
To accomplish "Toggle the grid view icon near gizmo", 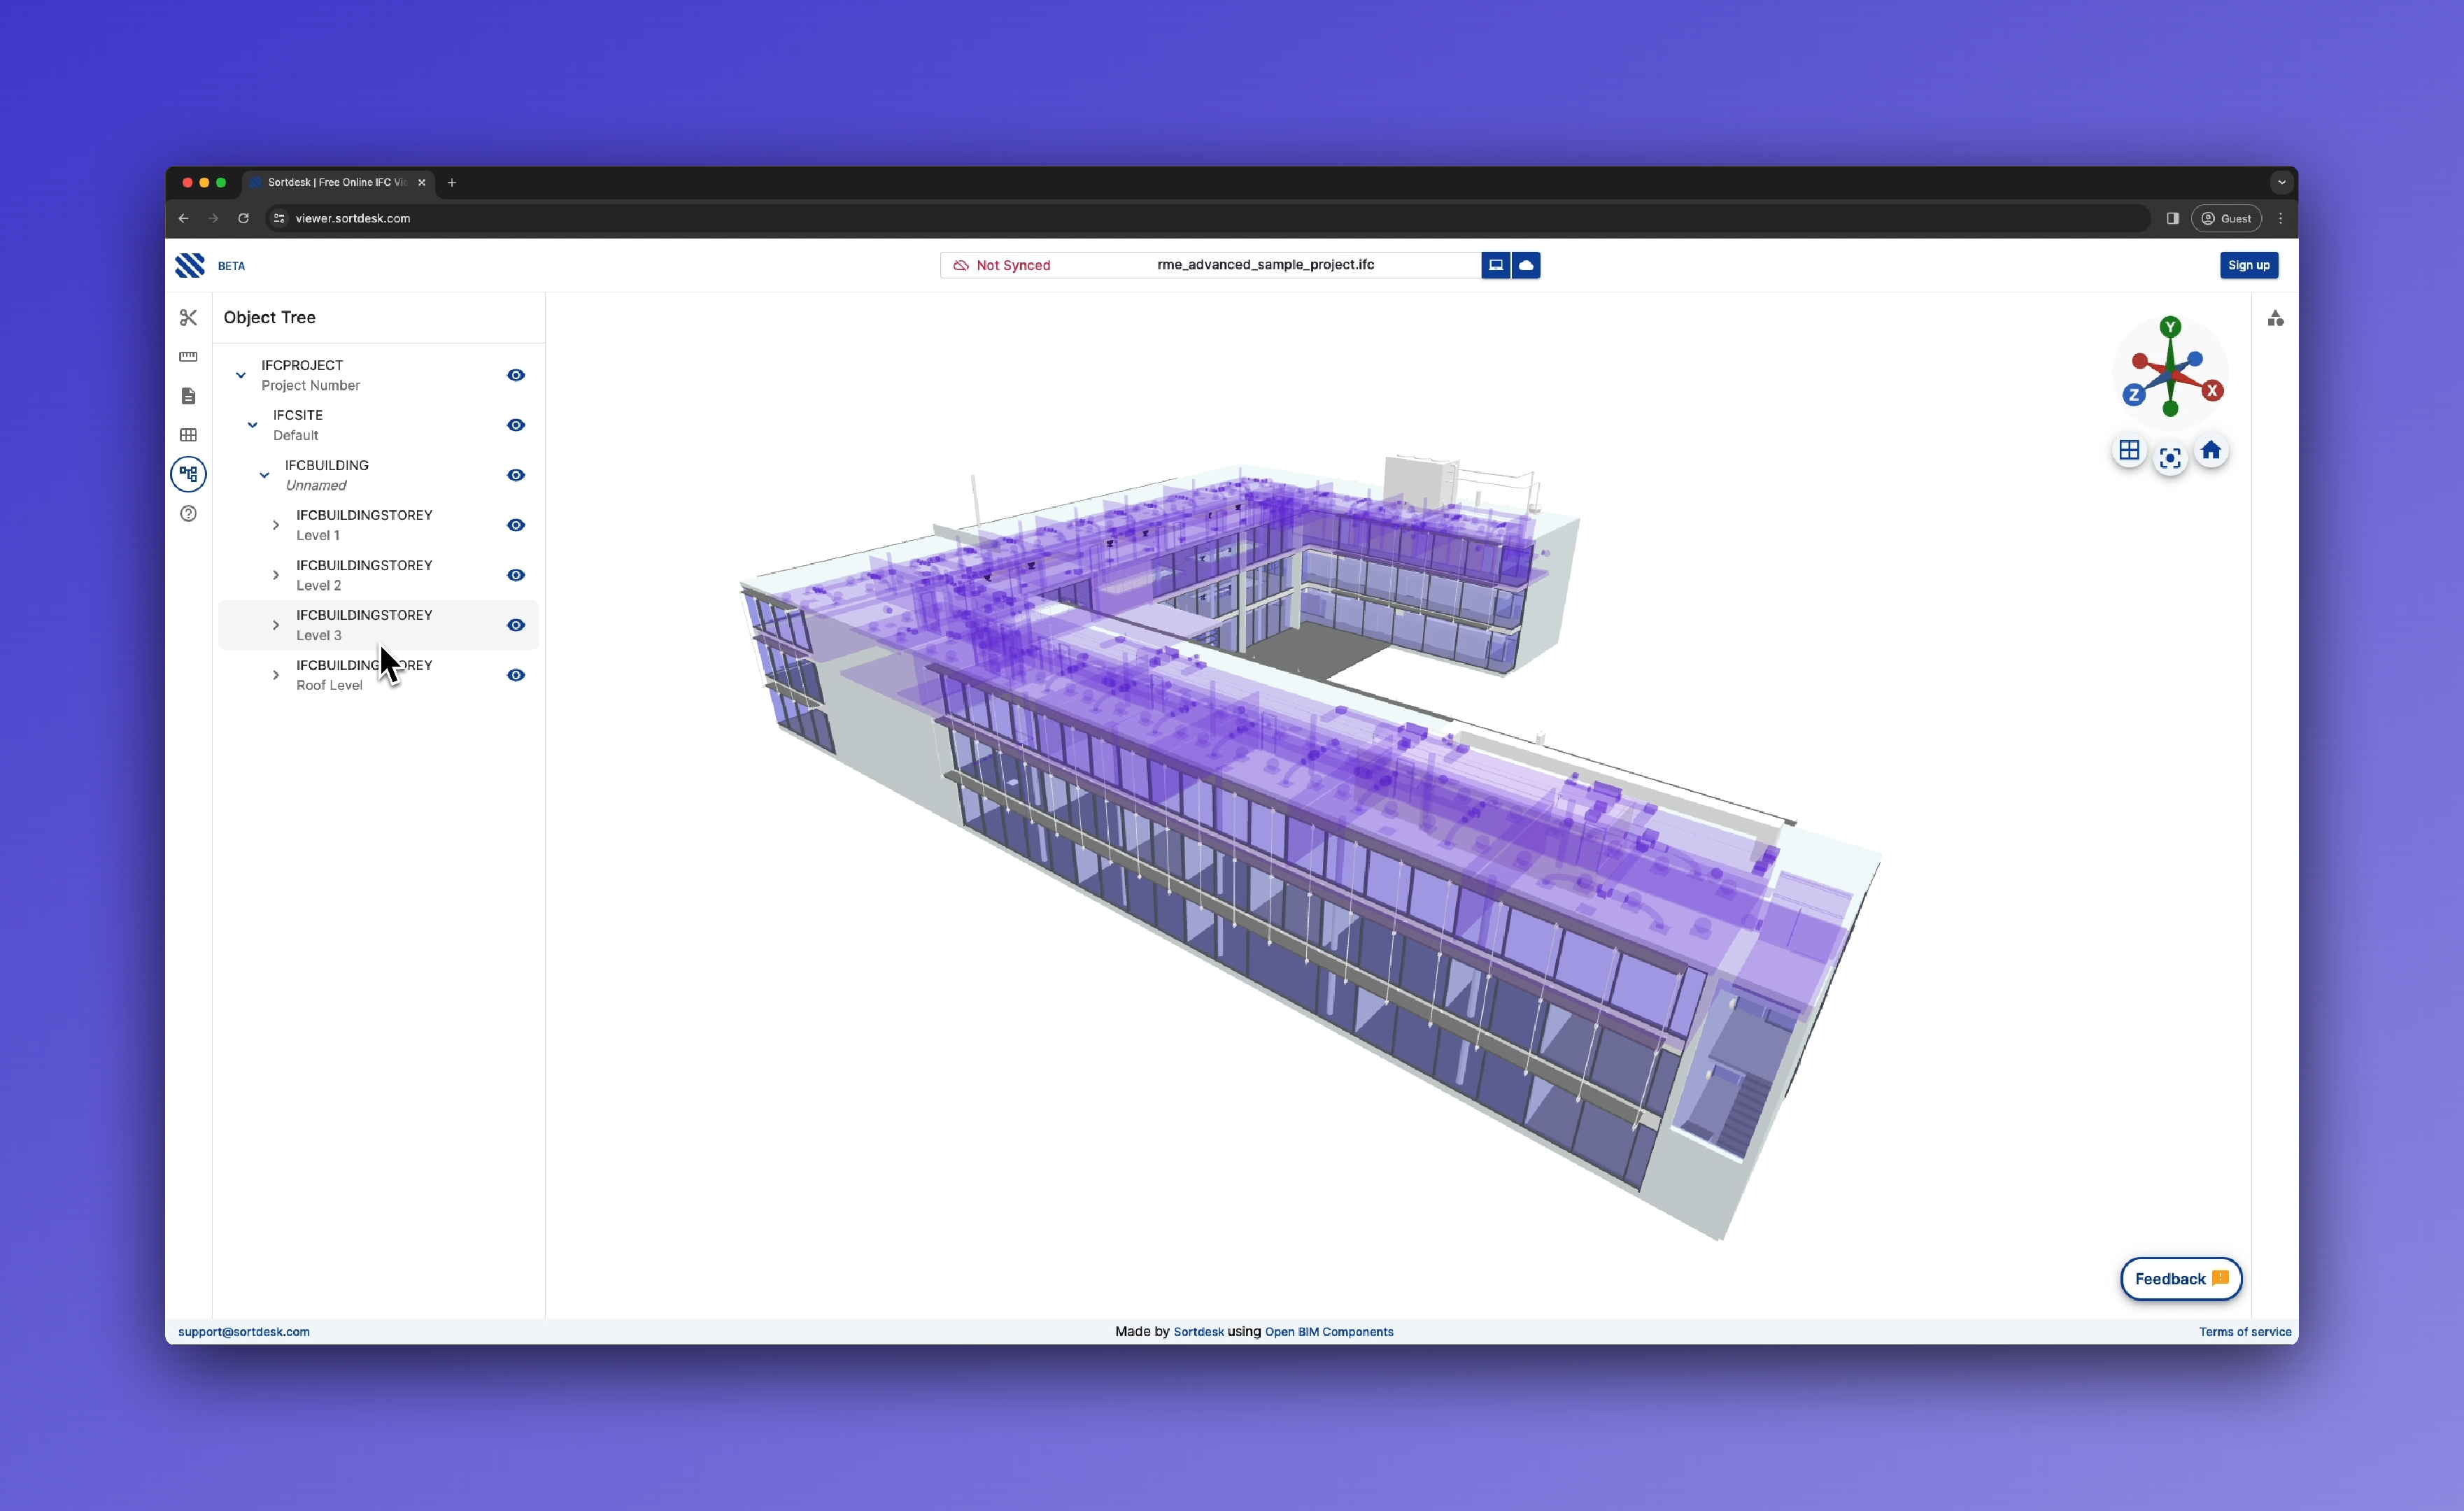I will [x=2129, y=451].
